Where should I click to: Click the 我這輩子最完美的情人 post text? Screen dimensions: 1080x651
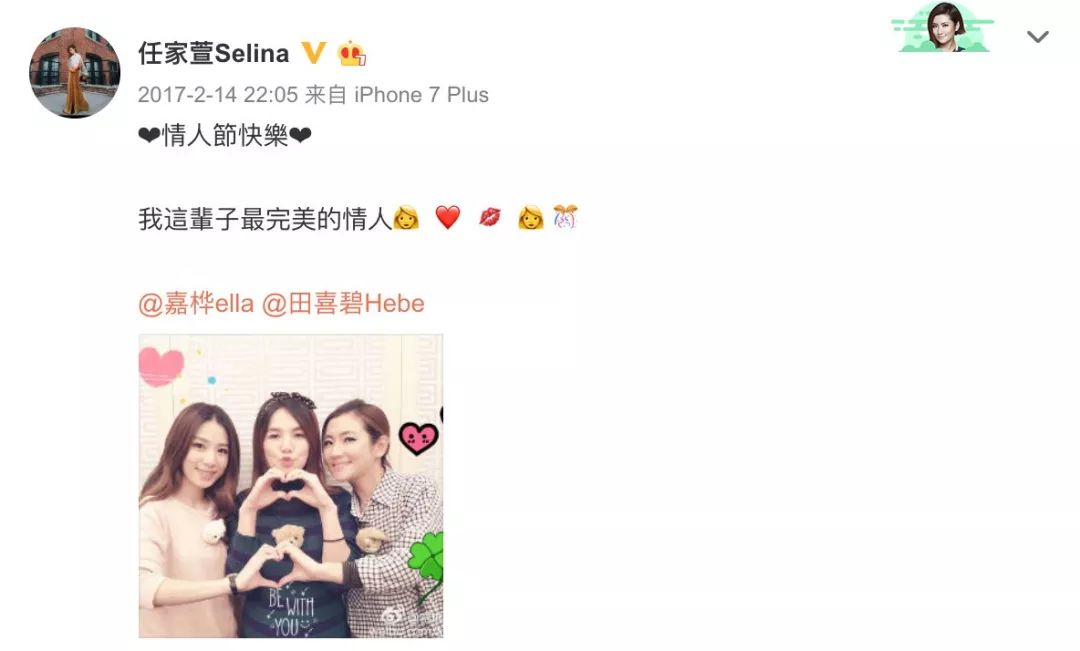(265, 218)
